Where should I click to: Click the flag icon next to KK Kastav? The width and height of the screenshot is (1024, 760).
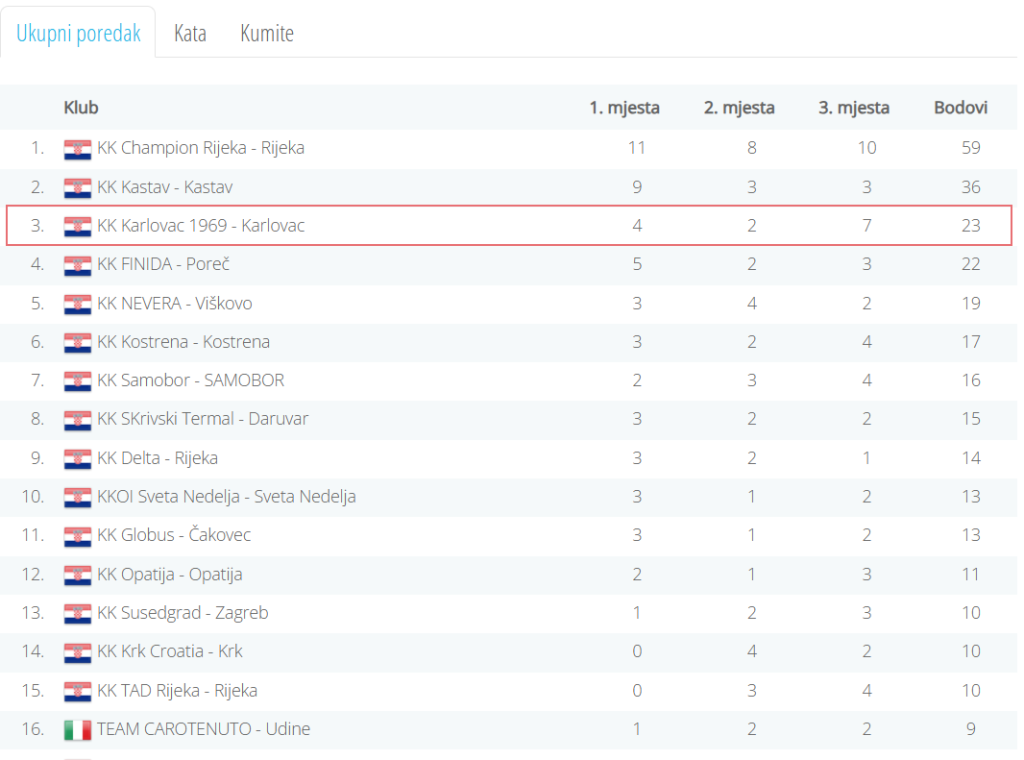77,188
